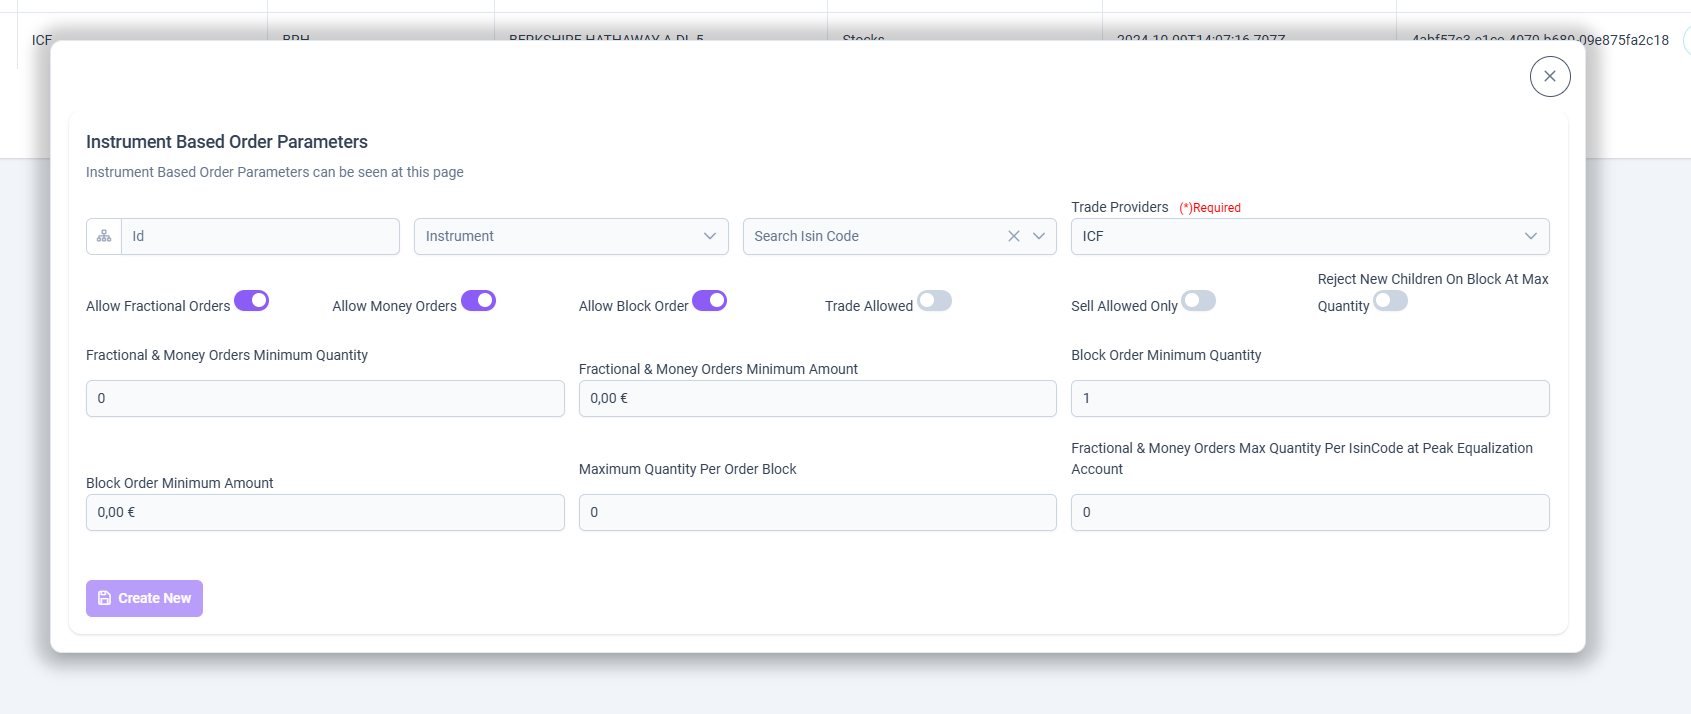This screenshot has width=1691, height=714.
Task: Click the save icon in Create New
Action: tap(104, 598)
